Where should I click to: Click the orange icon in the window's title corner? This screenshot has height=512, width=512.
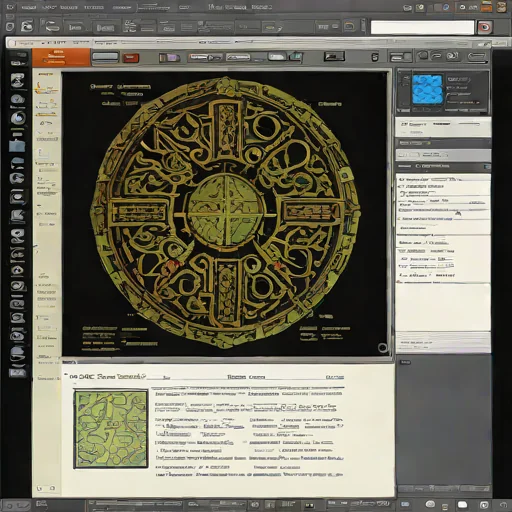[486, 7]
